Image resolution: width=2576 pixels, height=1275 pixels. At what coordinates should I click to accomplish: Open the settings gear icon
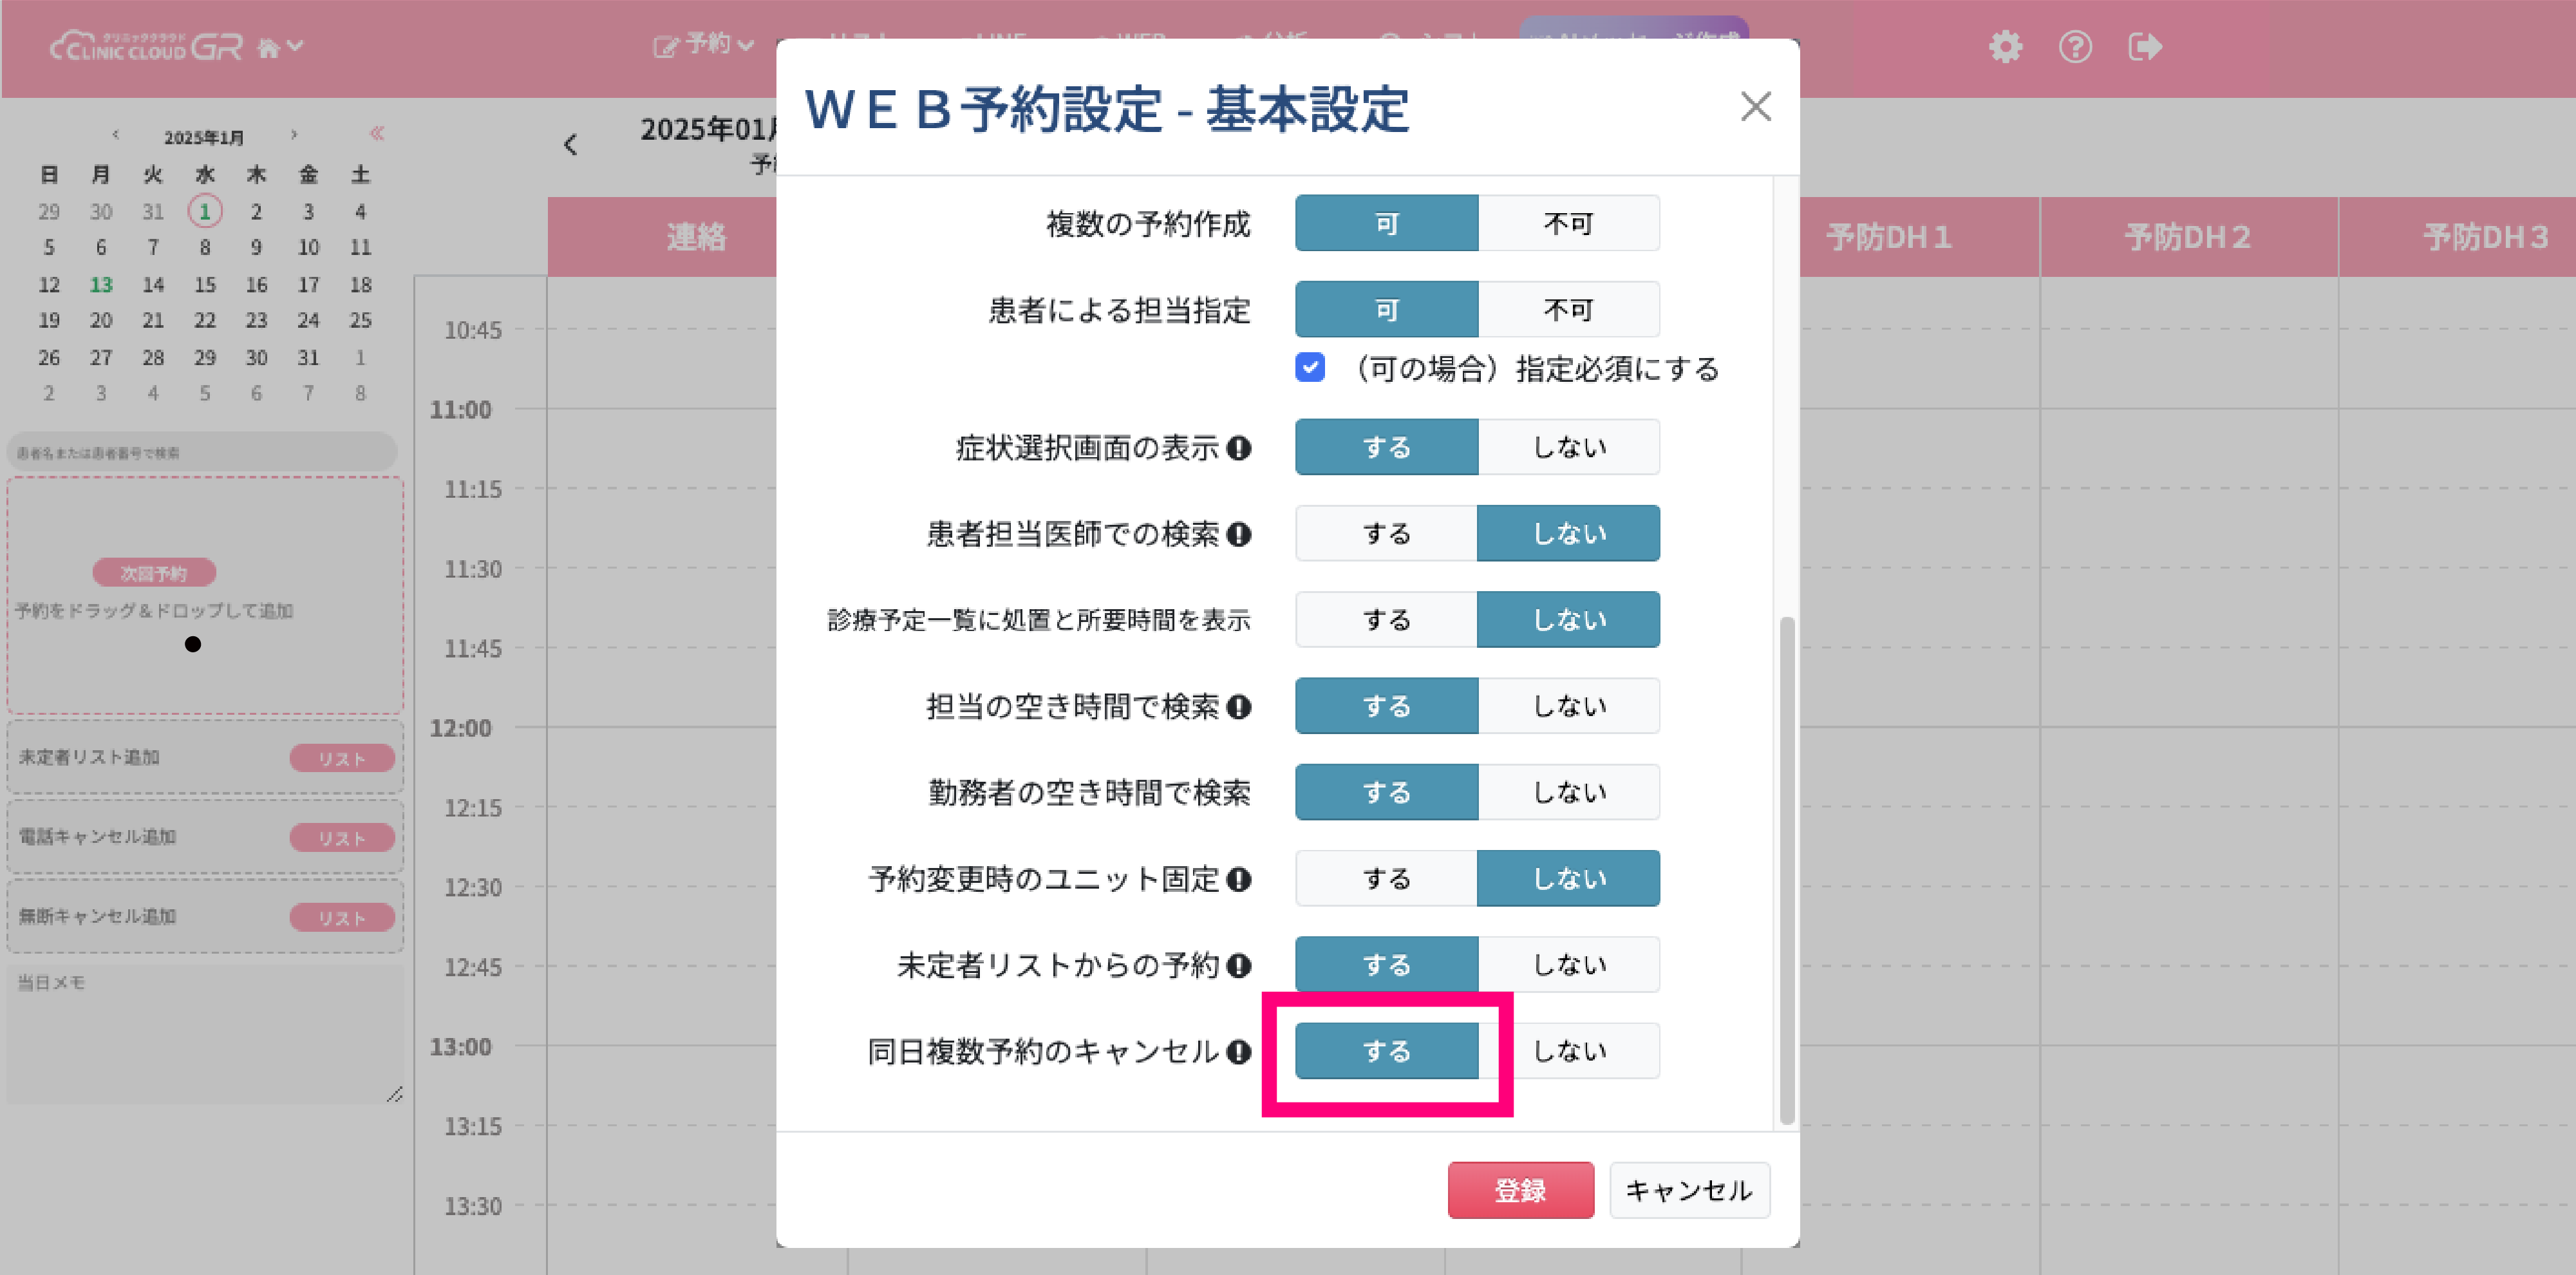(x=2005, y=47)
